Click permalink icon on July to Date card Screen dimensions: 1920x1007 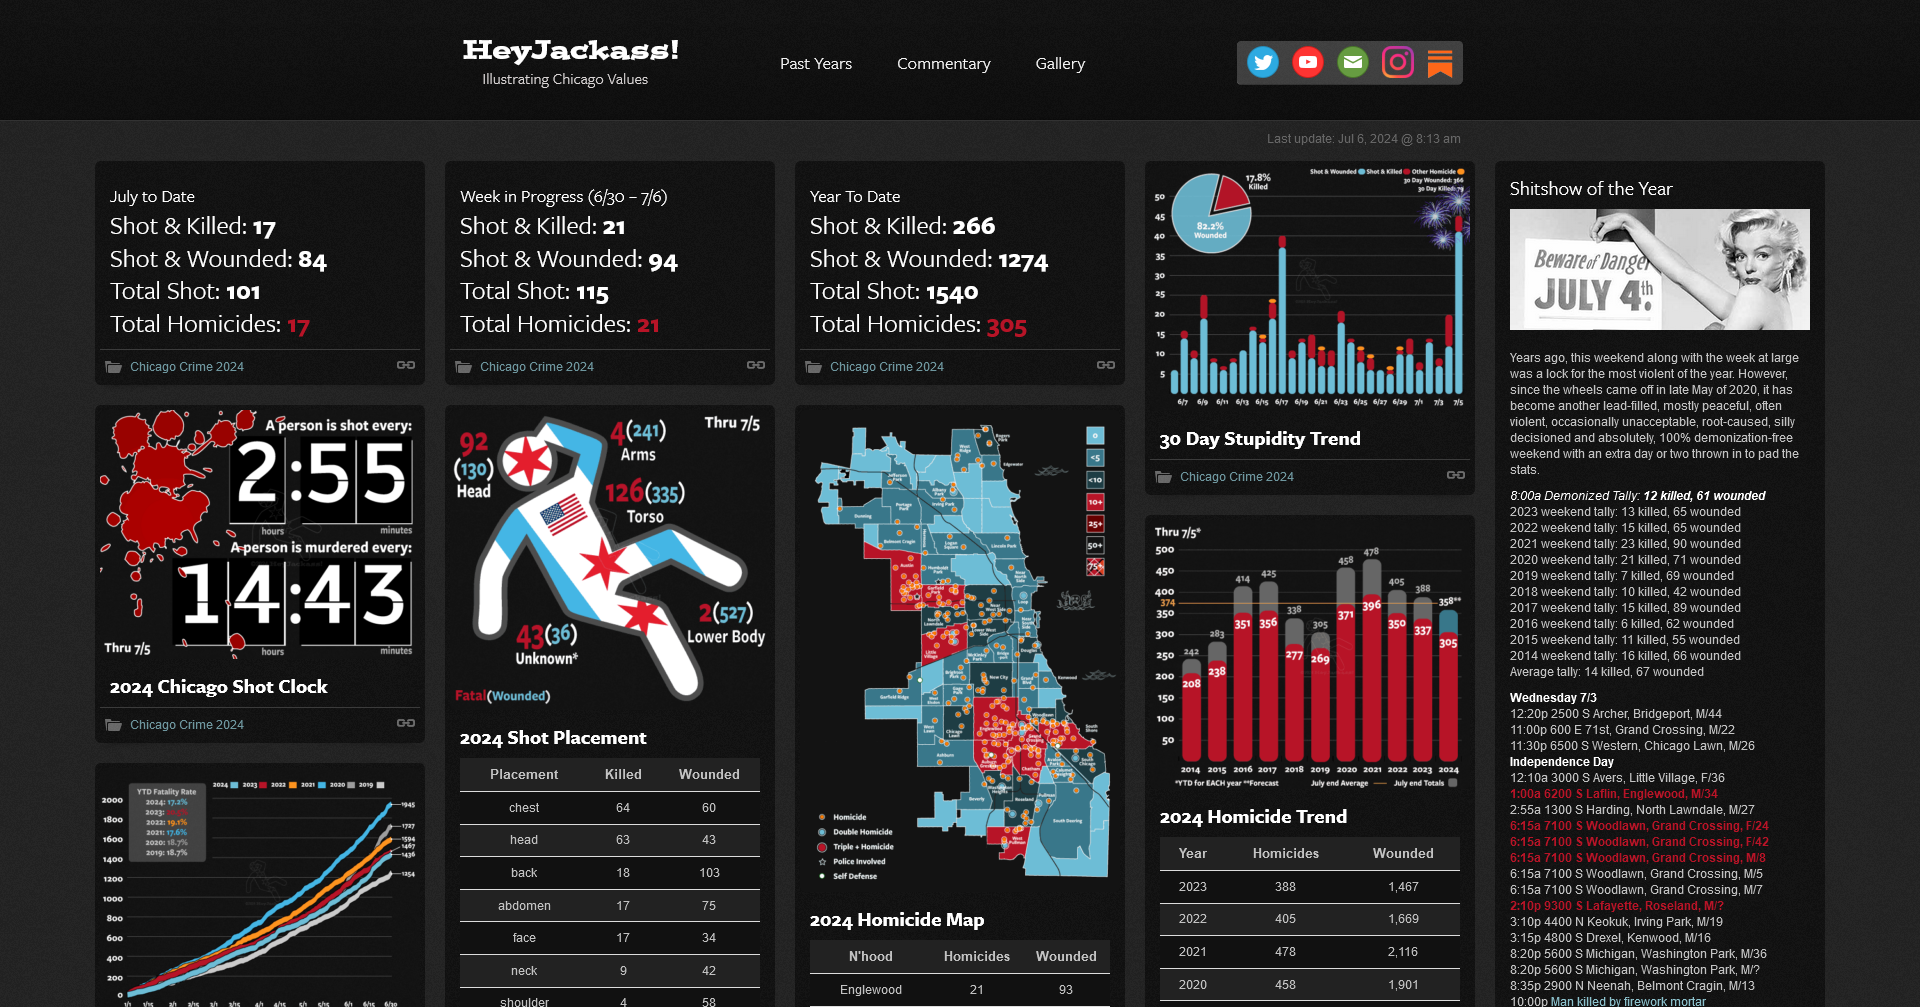[x=406, y=365]
